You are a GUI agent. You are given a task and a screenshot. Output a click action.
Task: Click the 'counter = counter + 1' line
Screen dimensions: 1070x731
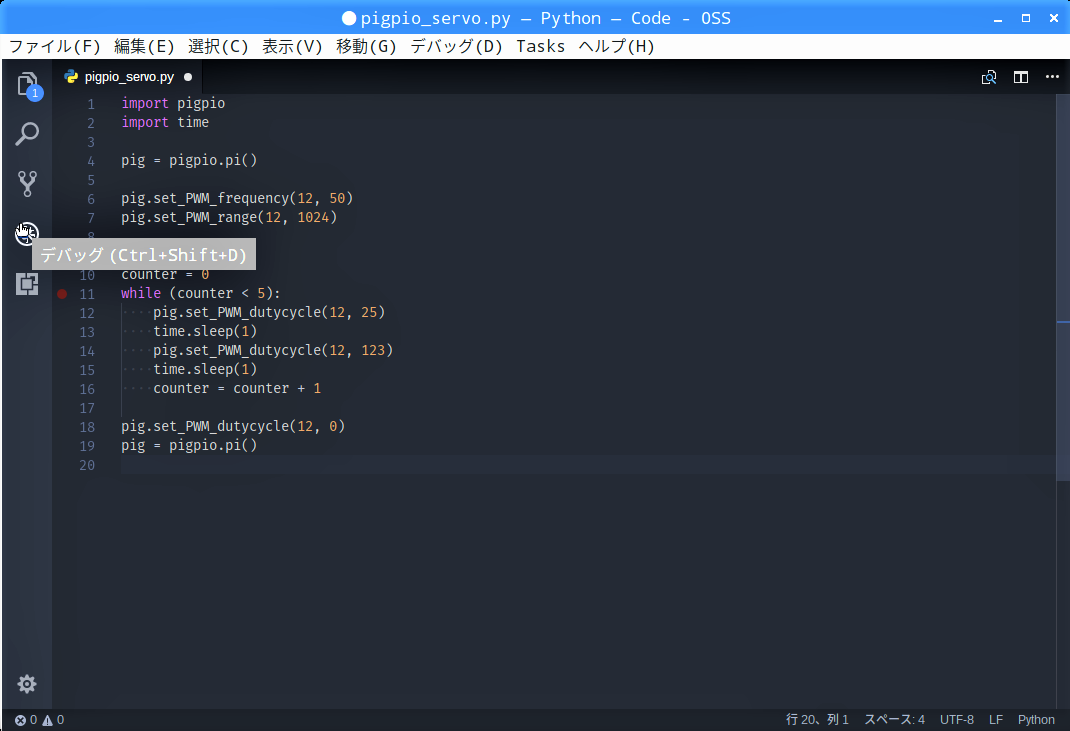237,389
